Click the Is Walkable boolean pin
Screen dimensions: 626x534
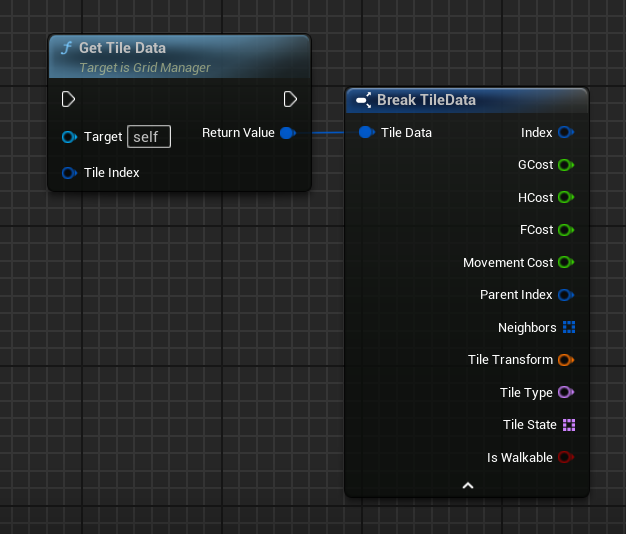pyautogui.click(x=565, y=457)
